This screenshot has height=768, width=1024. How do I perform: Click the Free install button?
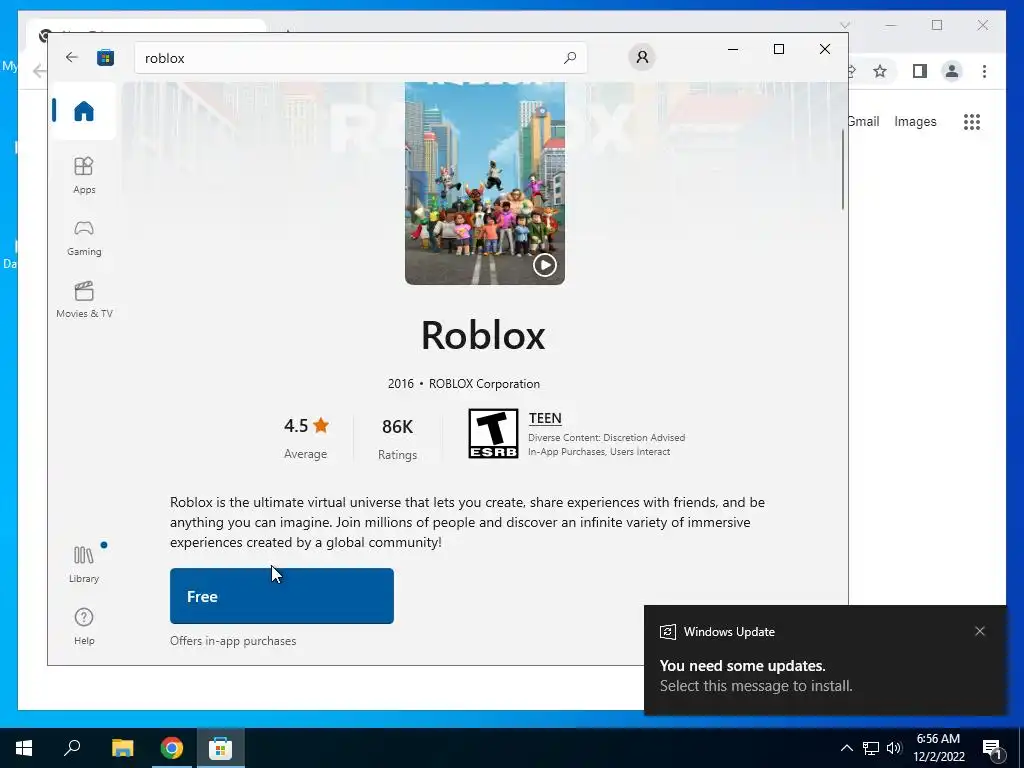click(281, 596)
